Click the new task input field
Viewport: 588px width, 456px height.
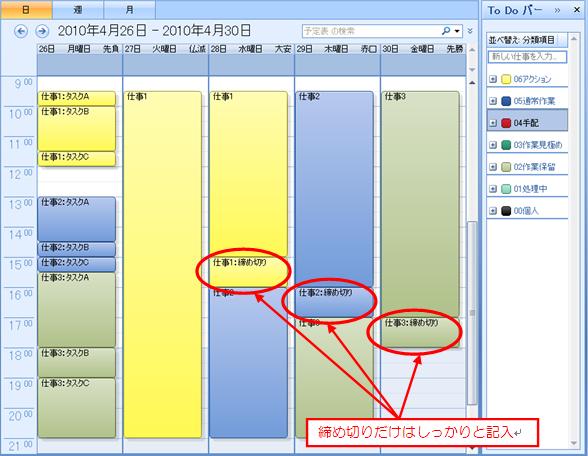coord(527,57)
